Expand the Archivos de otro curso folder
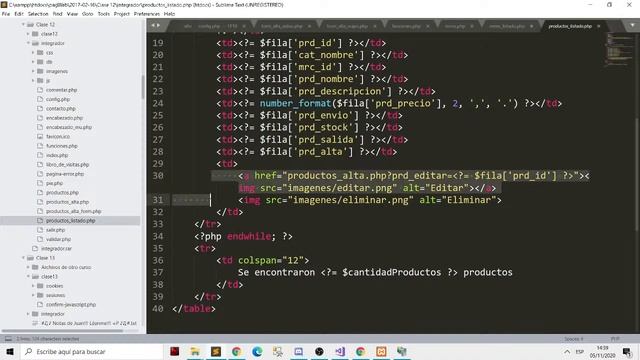This screenshot has width=640, height=360. tap(28, 267)
